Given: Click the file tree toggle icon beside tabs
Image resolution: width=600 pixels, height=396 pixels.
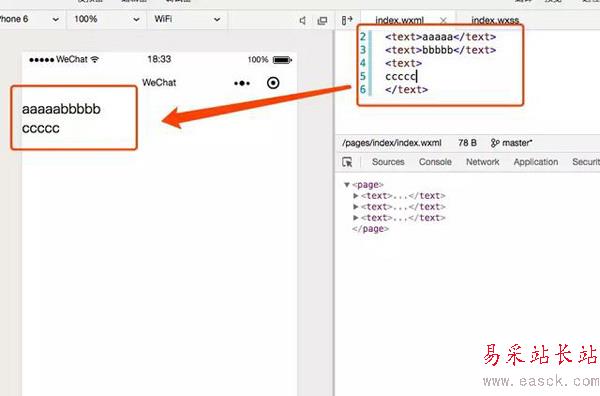Looking at the screenshot, I should pos(347,20).
